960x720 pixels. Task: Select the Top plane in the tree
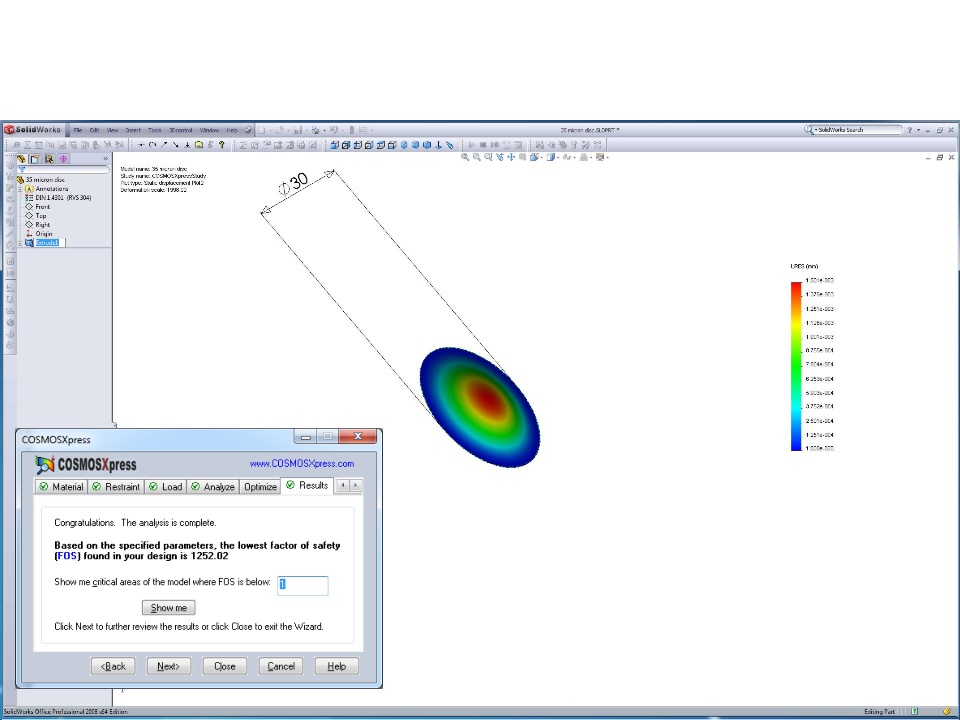coord(36,216)
